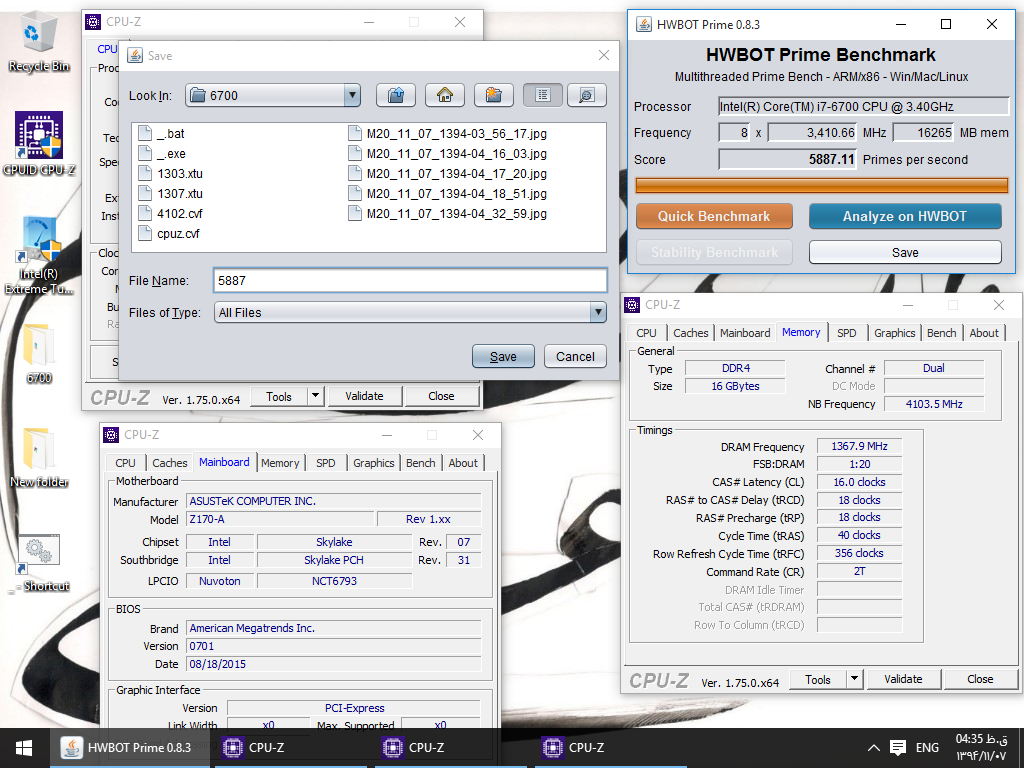
Task: Open the _- Shortcut desktop icon
Action: point(39,562)
